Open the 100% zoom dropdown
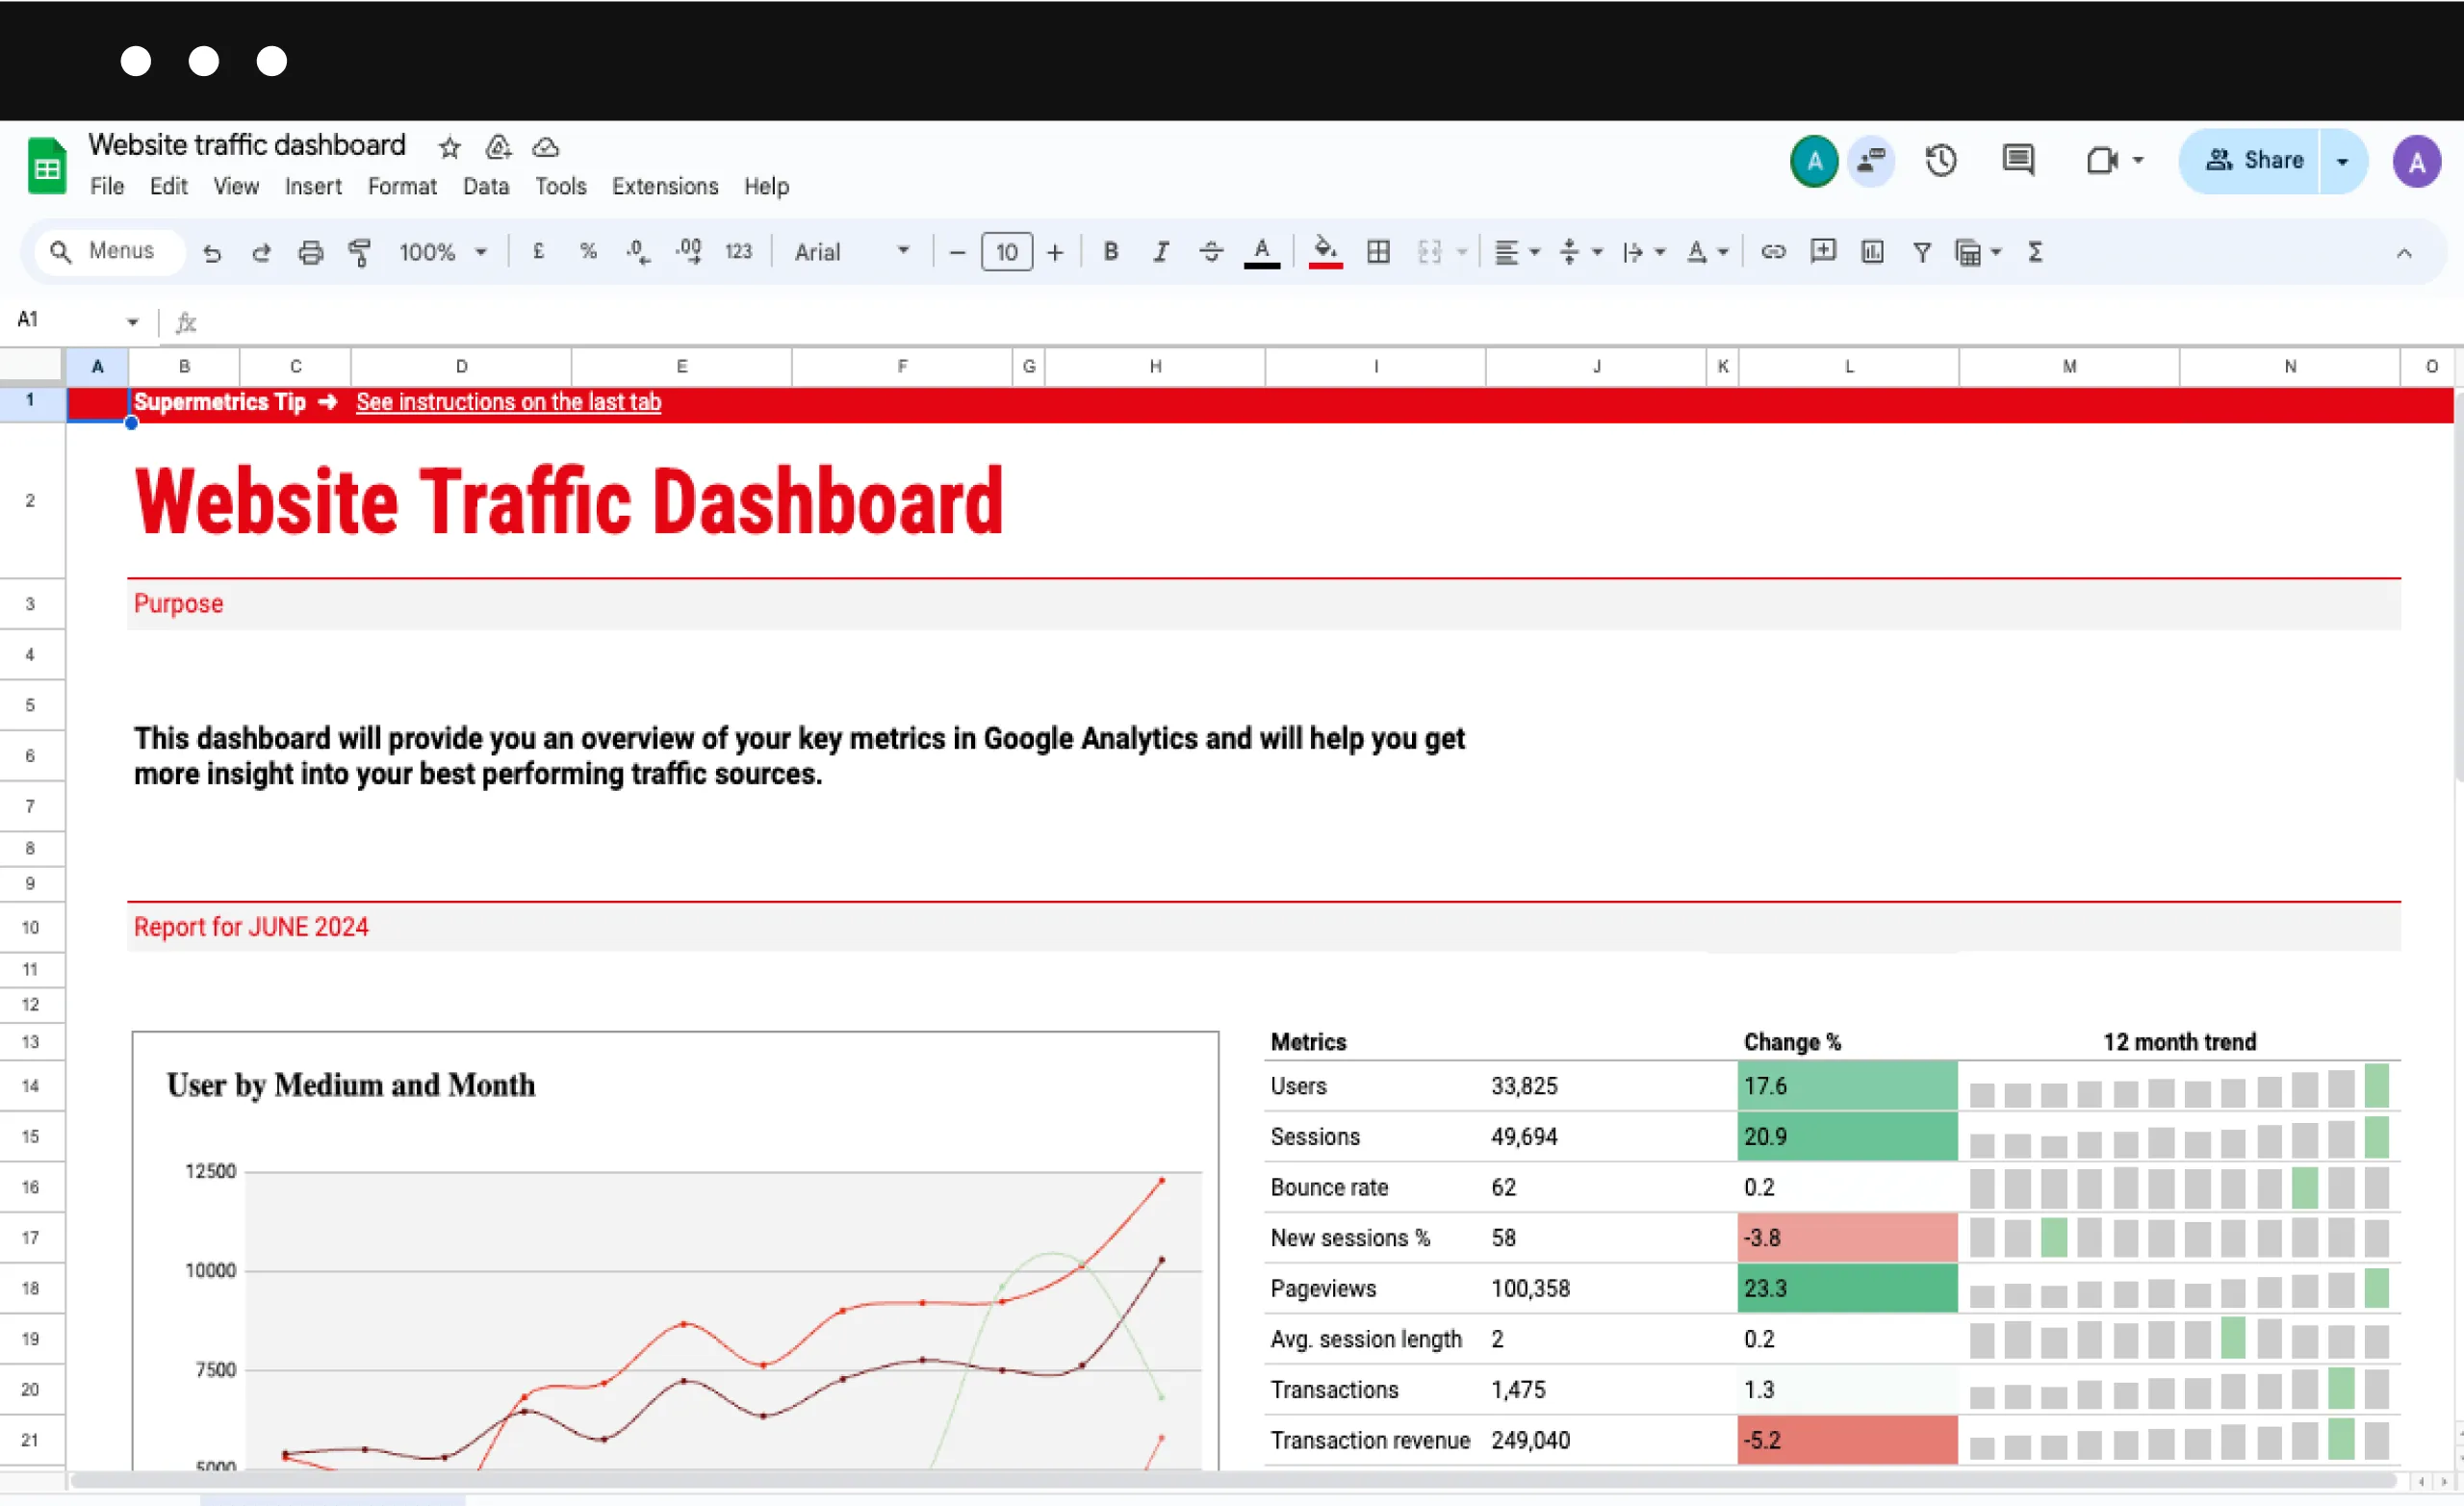Image resolution: width=2464 pixels, height=1506 pixels. coord(443,252)
